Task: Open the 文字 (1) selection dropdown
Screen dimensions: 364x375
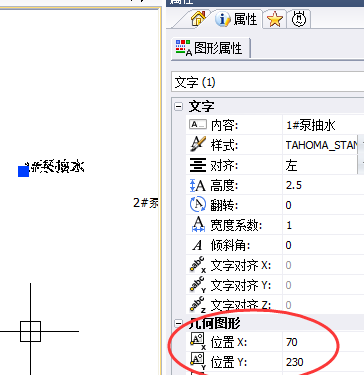Action: [x=267, y=82]
